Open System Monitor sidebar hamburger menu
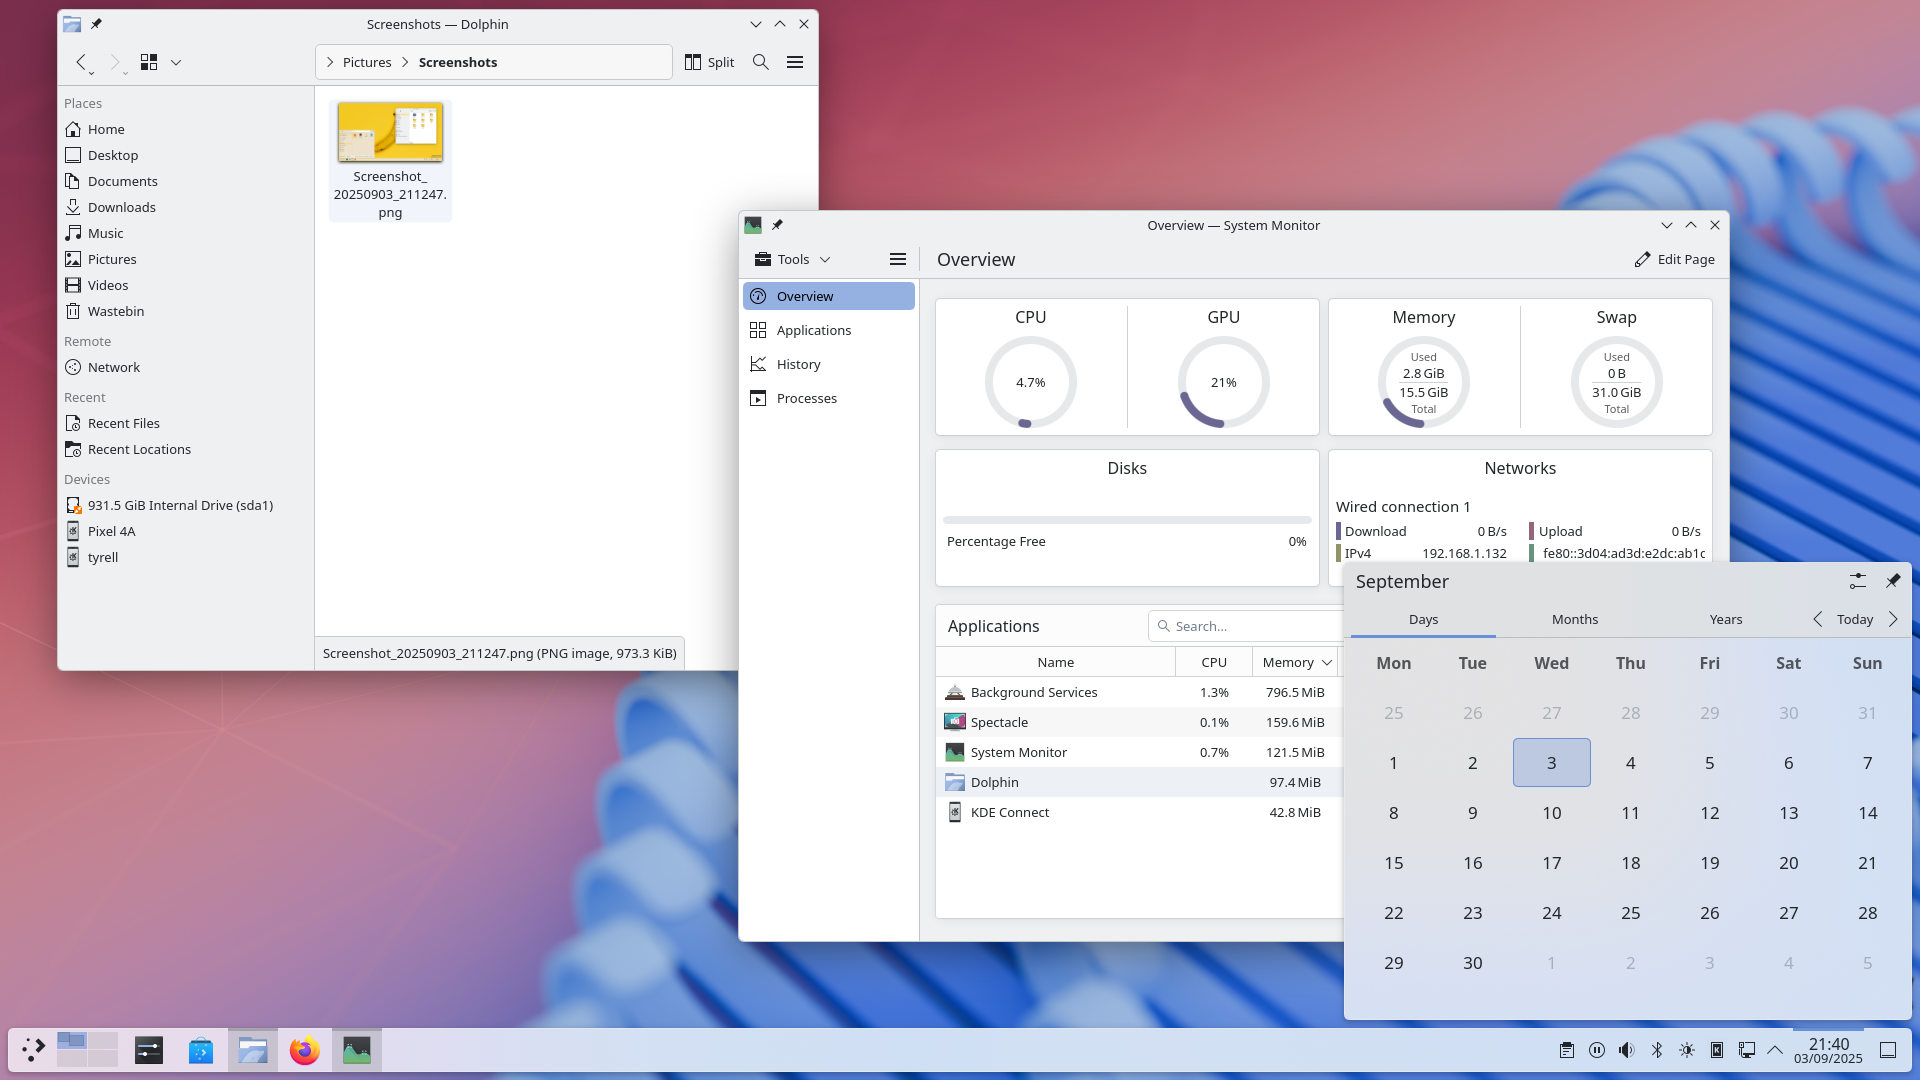The width and height of the screenshot is (1920, 1080). pyautogui.click(x=897, y=259)
